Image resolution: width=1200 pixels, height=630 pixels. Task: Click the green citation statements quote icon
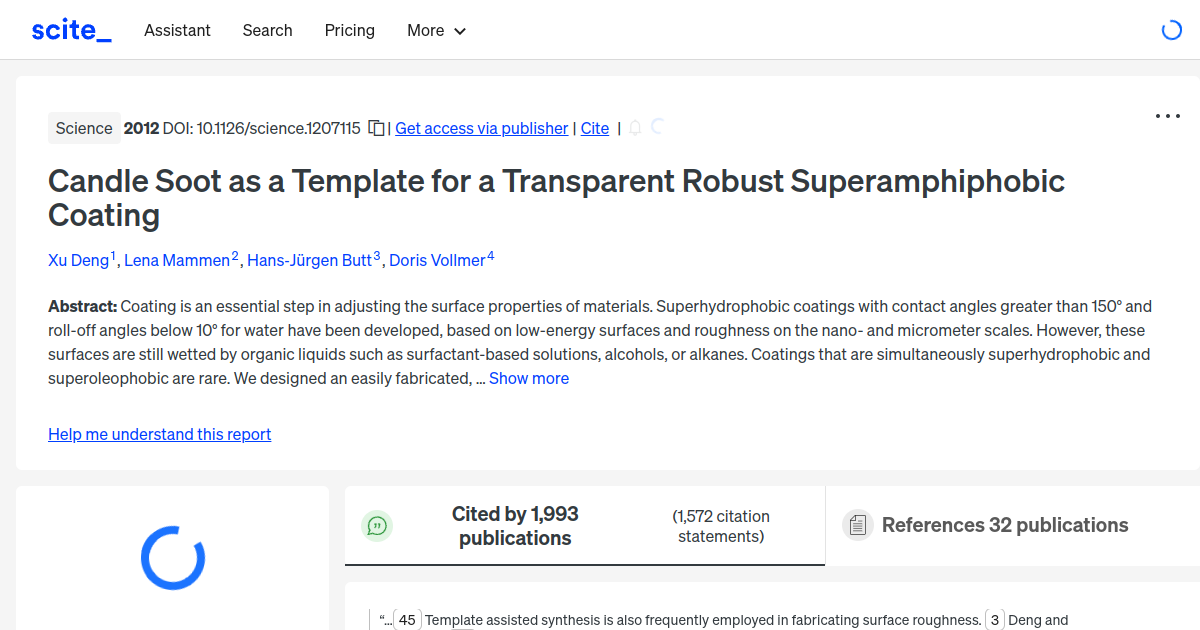pyautogui.click(x=377, y=525)
